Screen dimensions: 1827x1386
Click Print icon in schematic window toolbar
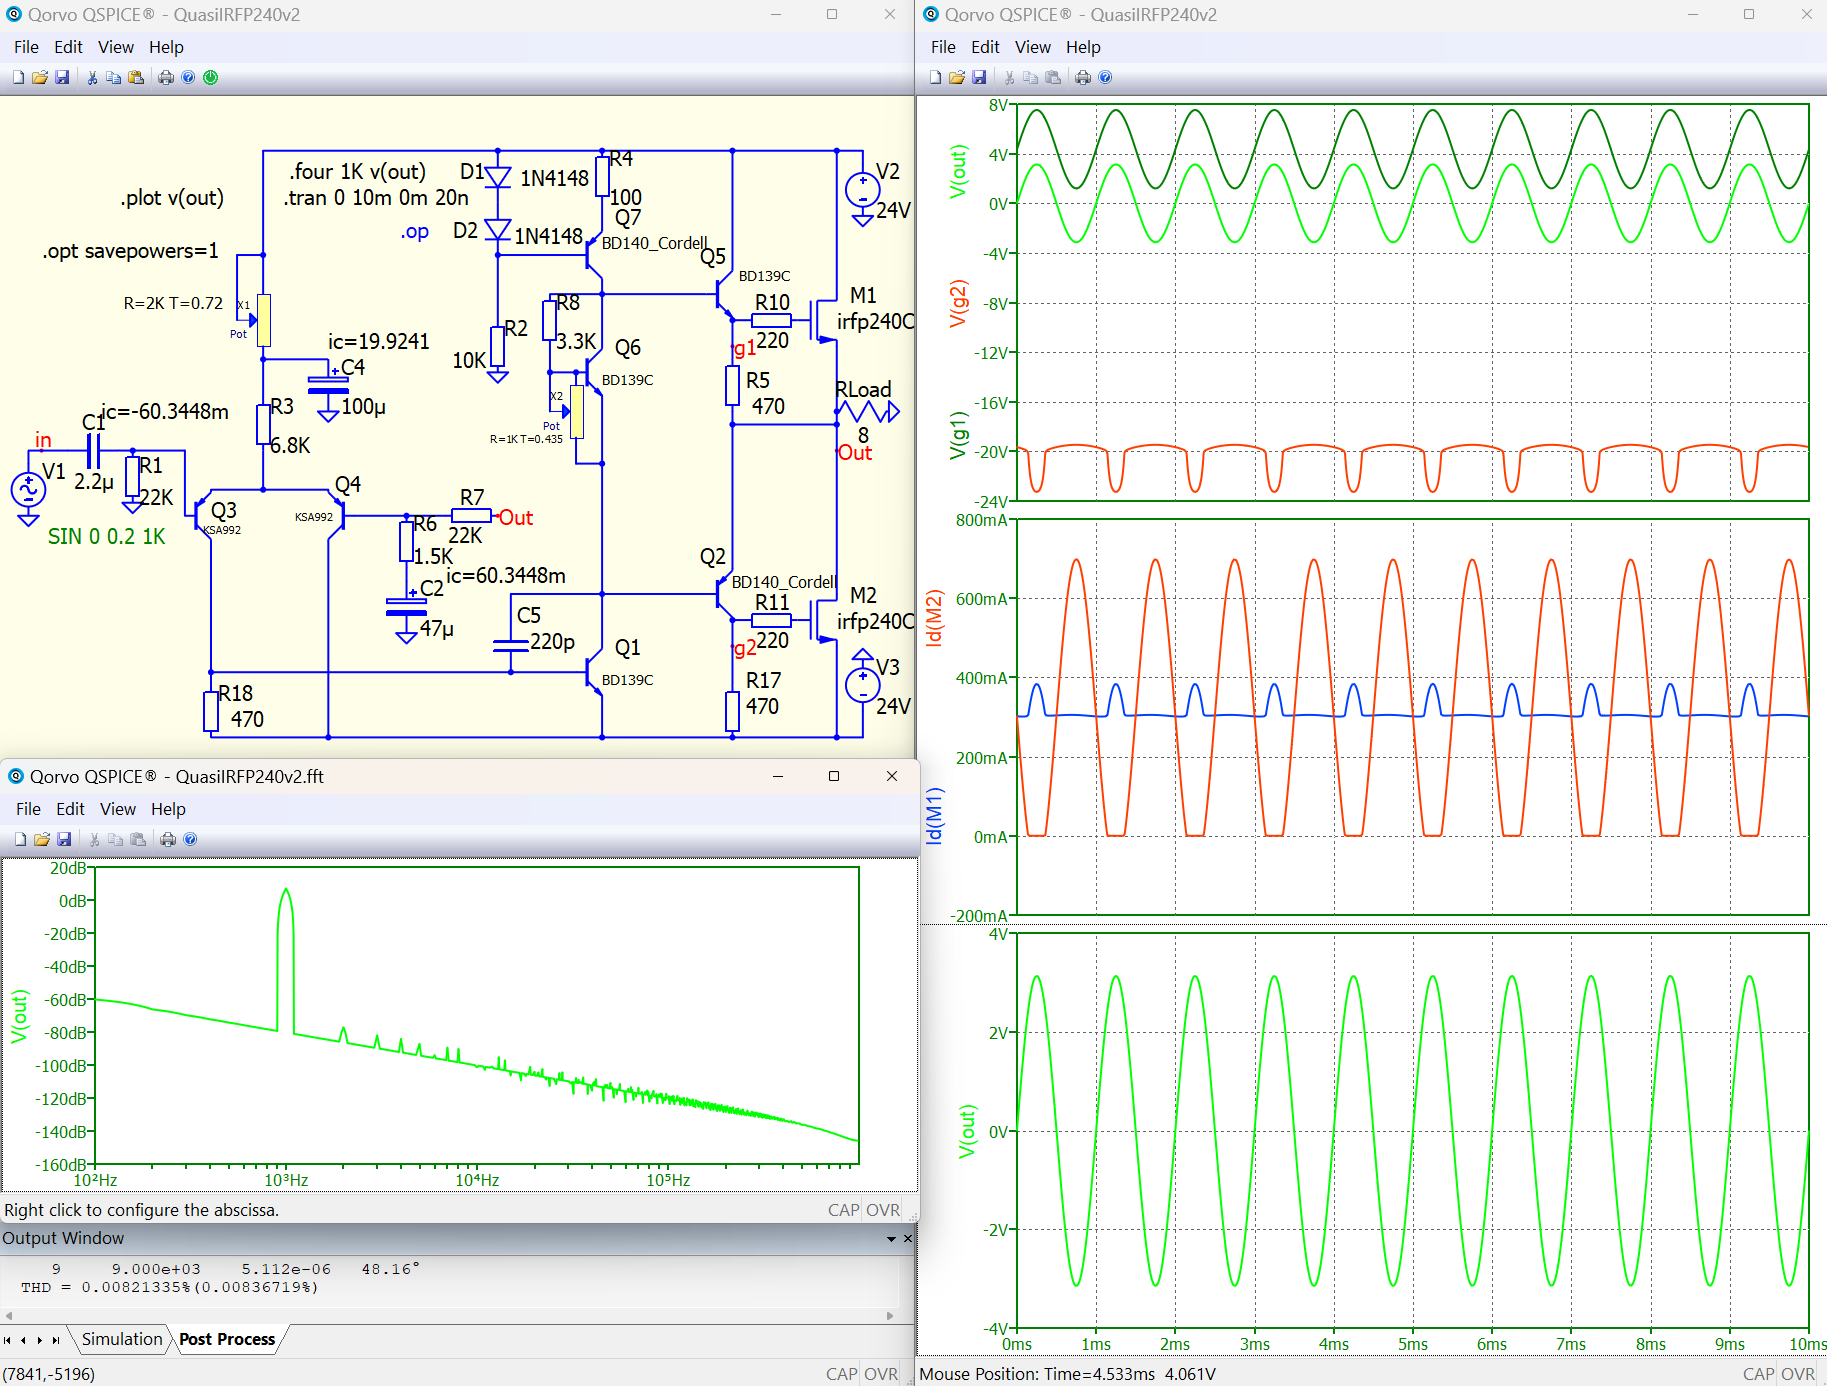pos(166,77)
